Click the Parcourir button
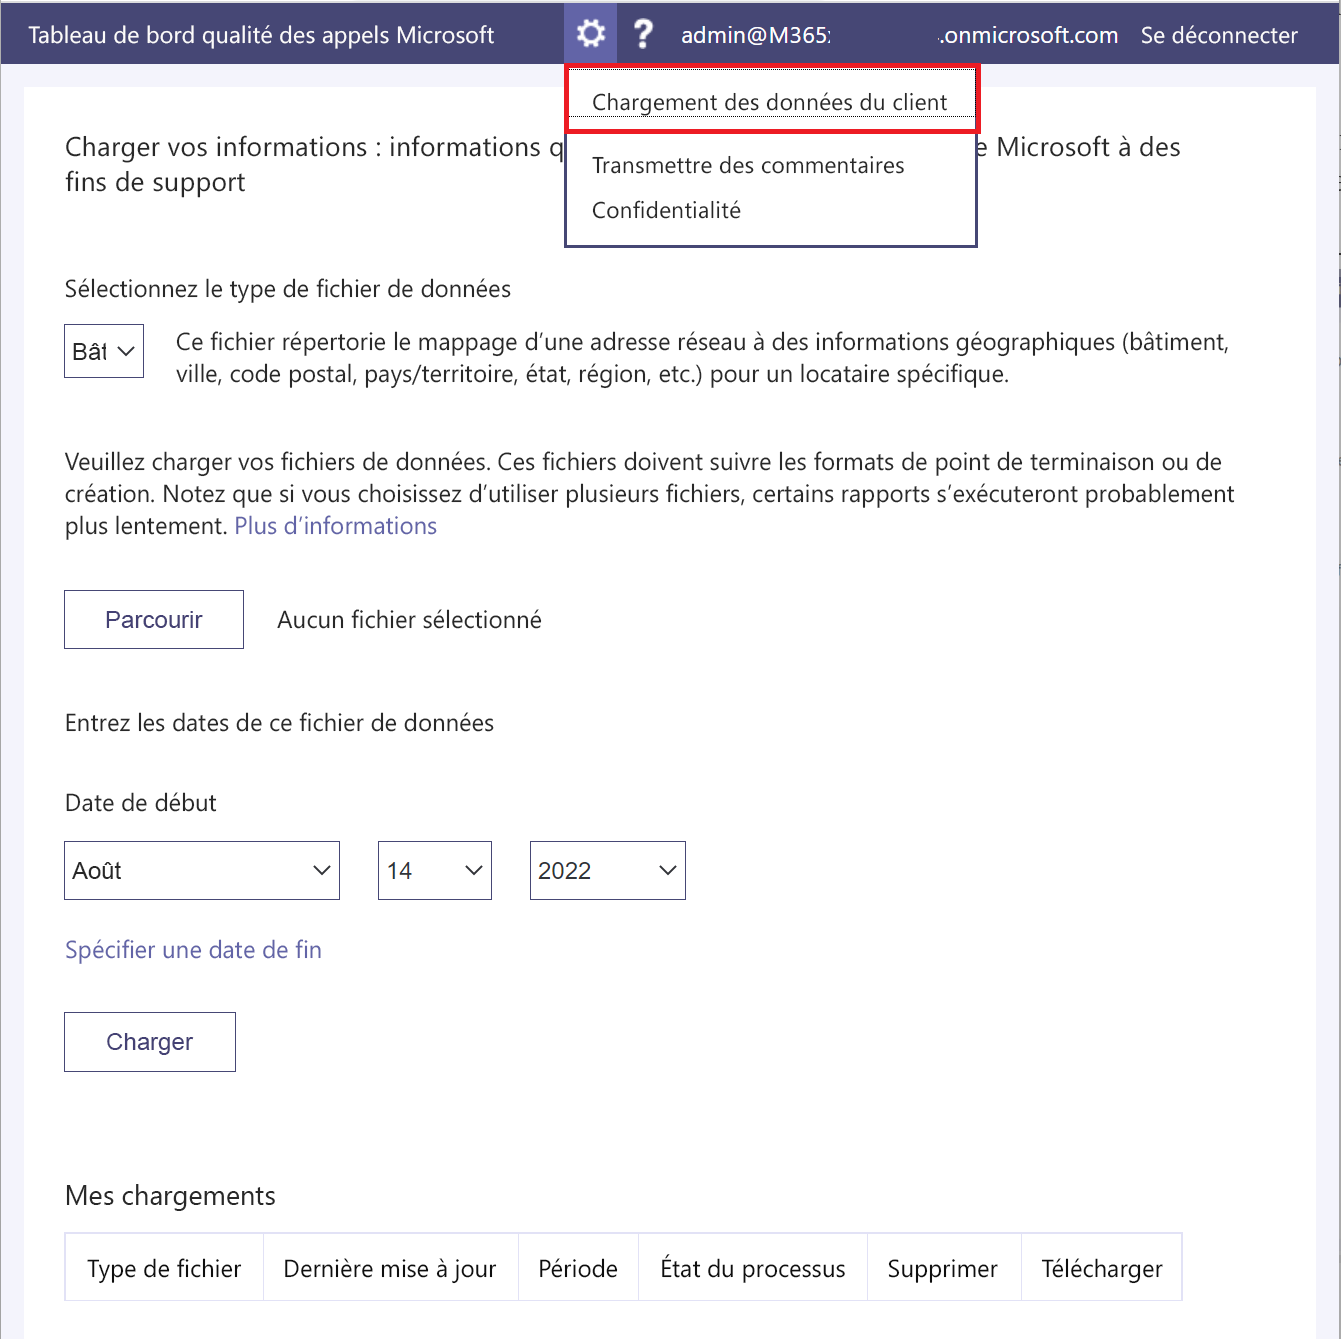This screenshot has height=1339, width=1341. 154,619
